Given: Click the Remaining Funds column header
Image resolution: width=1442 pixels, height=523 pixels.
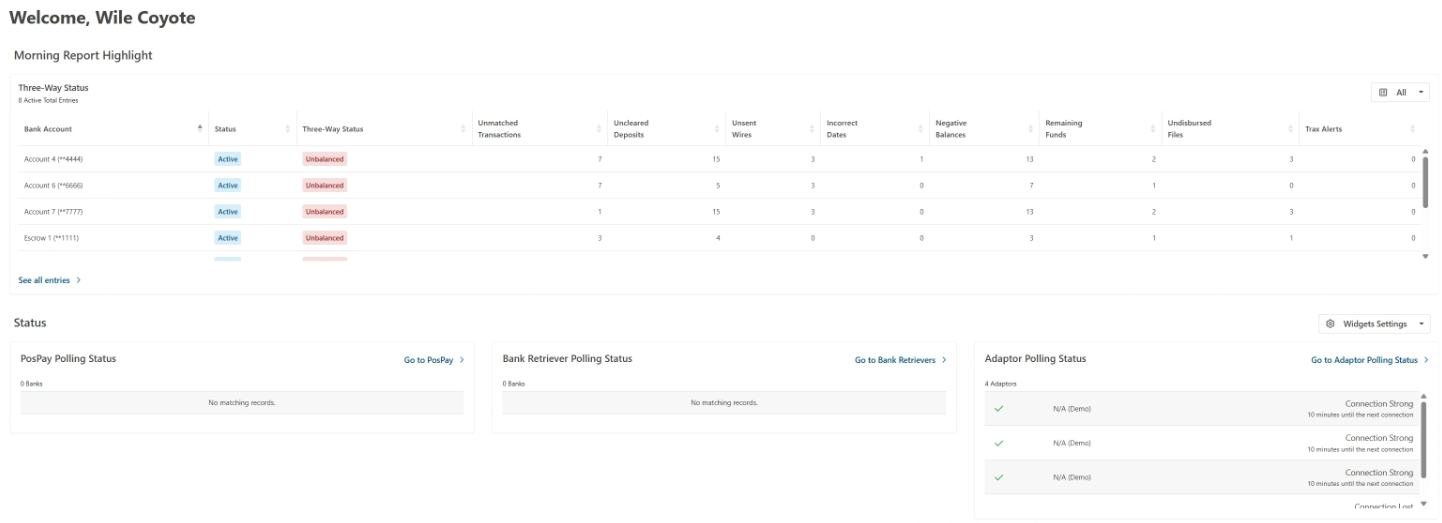Looking at the screenshot, I should tap(1063, 128).
